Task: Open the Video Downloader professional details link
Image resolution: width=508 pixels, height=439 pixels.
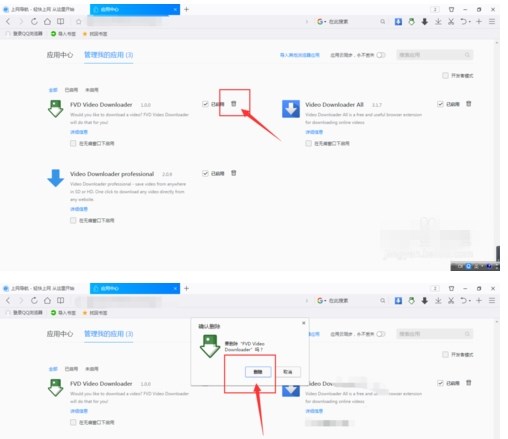Action: point(79,209)
